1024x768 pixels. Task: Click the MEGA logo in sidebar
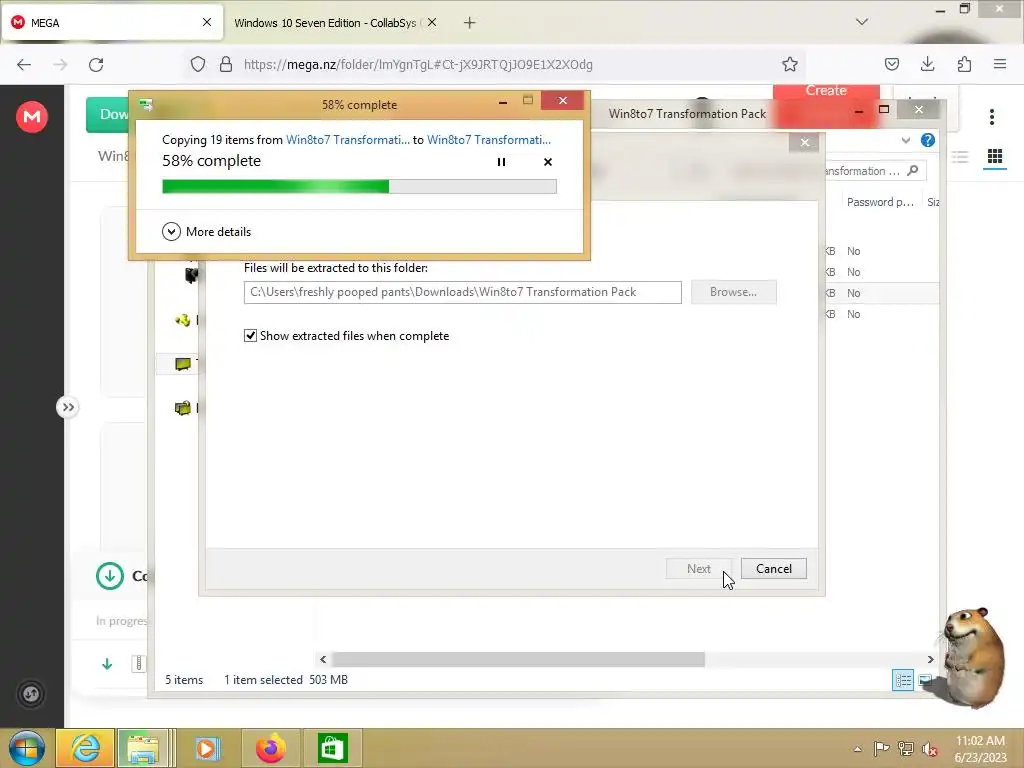point(32,117)
